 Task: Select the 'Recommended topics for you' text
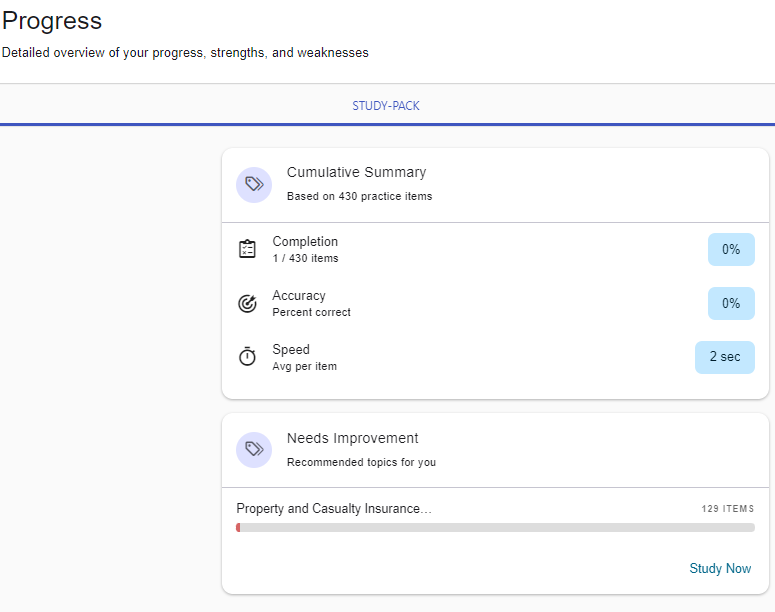click(361, 462)
